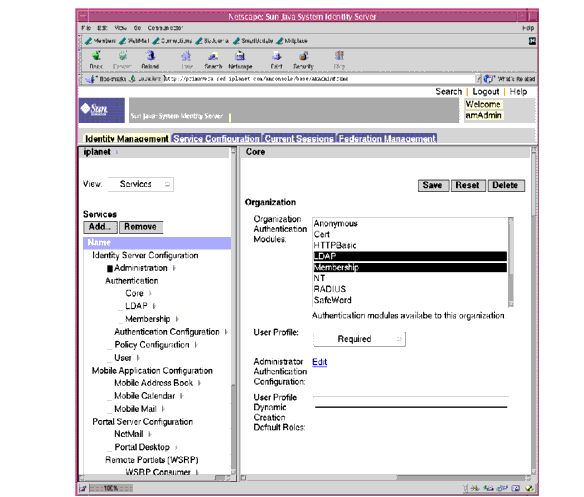Open properties arrow next to Administration
This screenshot has height=497, width=584.
(x=174, y=268)
